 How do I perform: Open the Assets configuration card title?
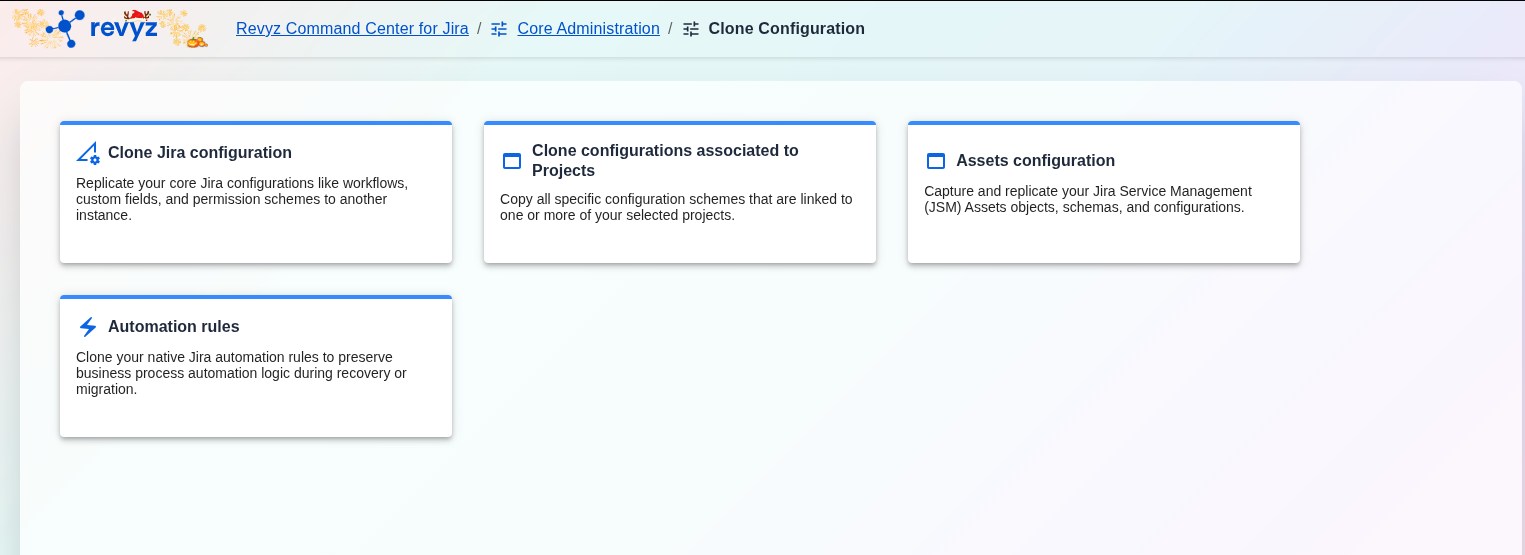(x=1035, y=161)
